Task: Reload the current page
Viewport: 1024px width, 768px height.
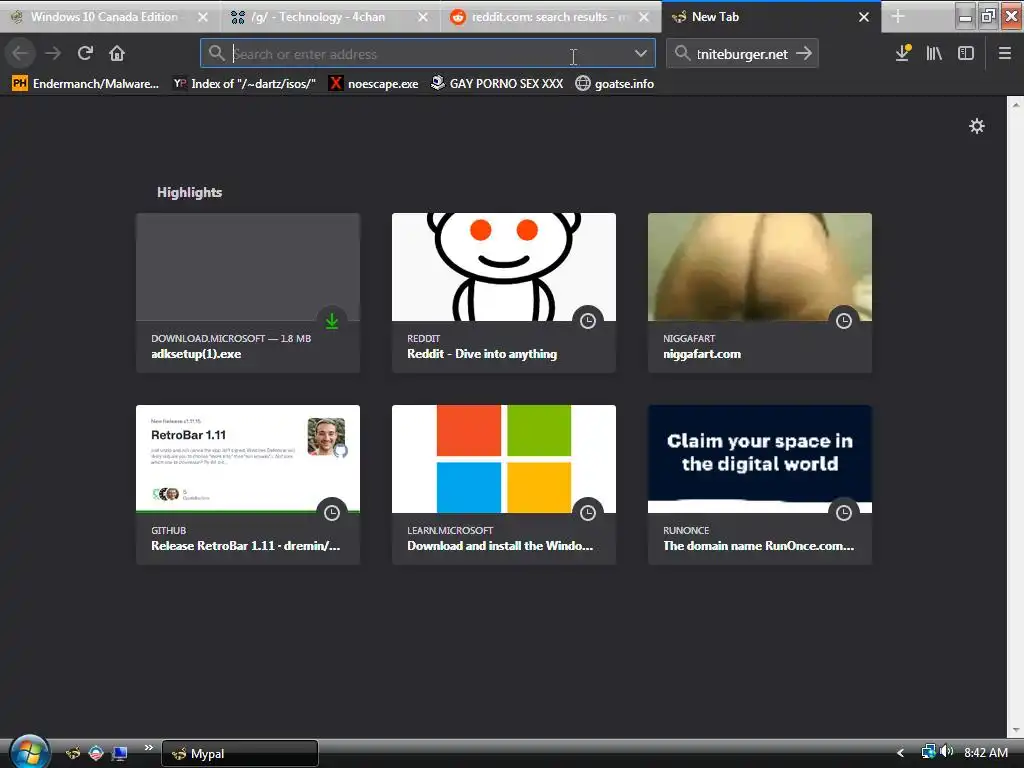Action: coord(85,53)
